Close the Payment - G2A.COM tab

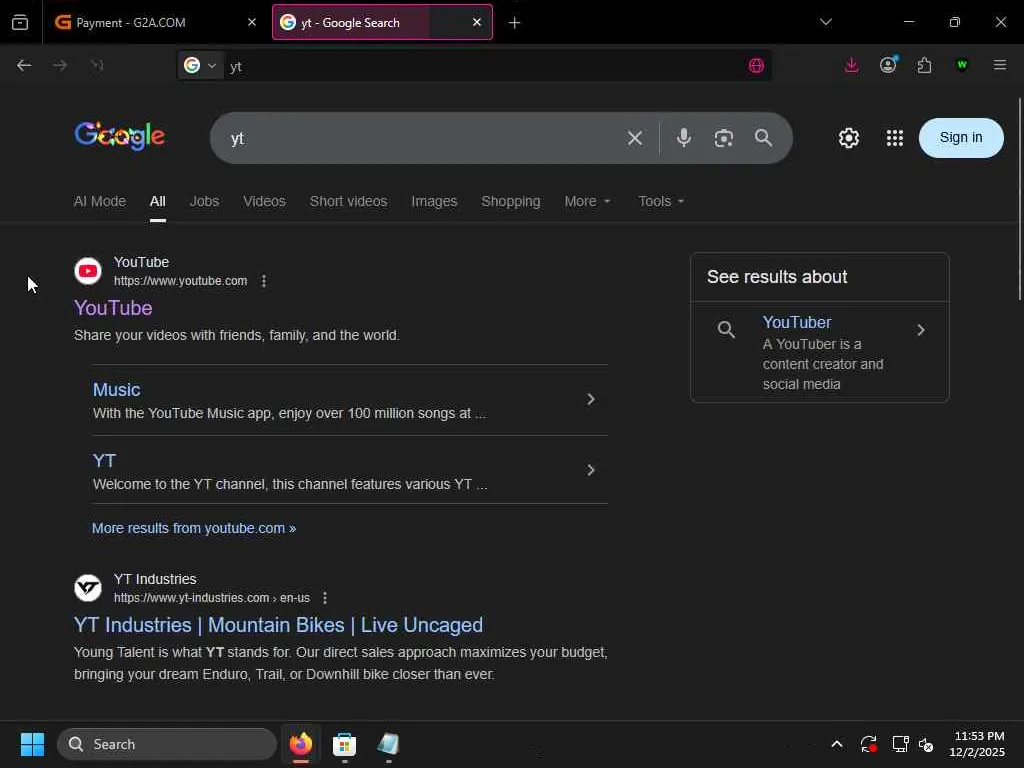[x=252, y=23]
